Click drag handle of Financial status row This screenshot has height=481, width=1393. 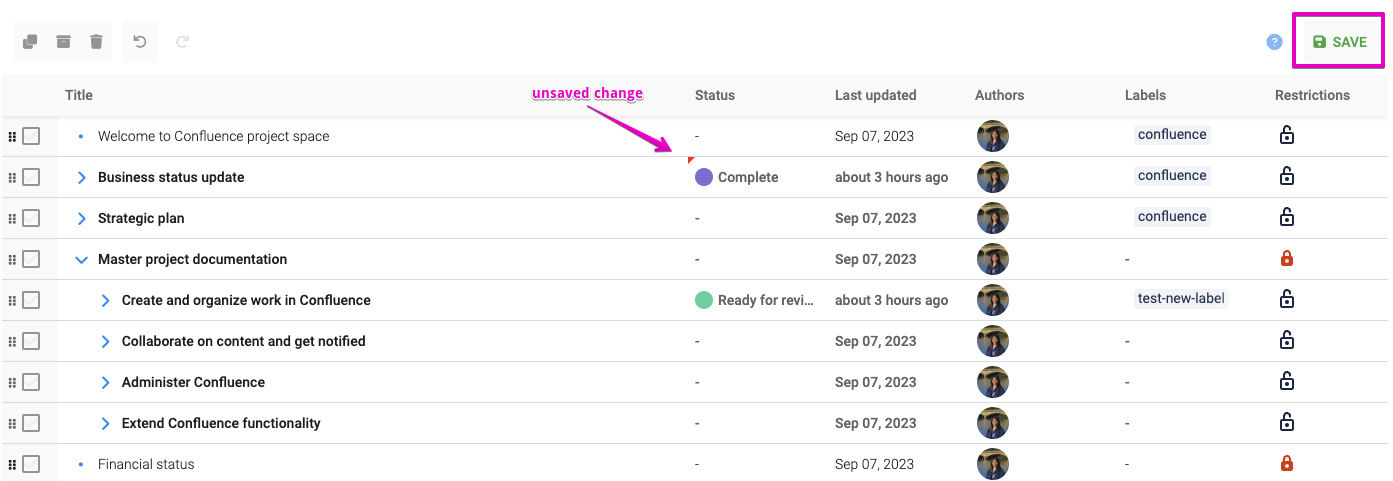[x=12, y=464]
